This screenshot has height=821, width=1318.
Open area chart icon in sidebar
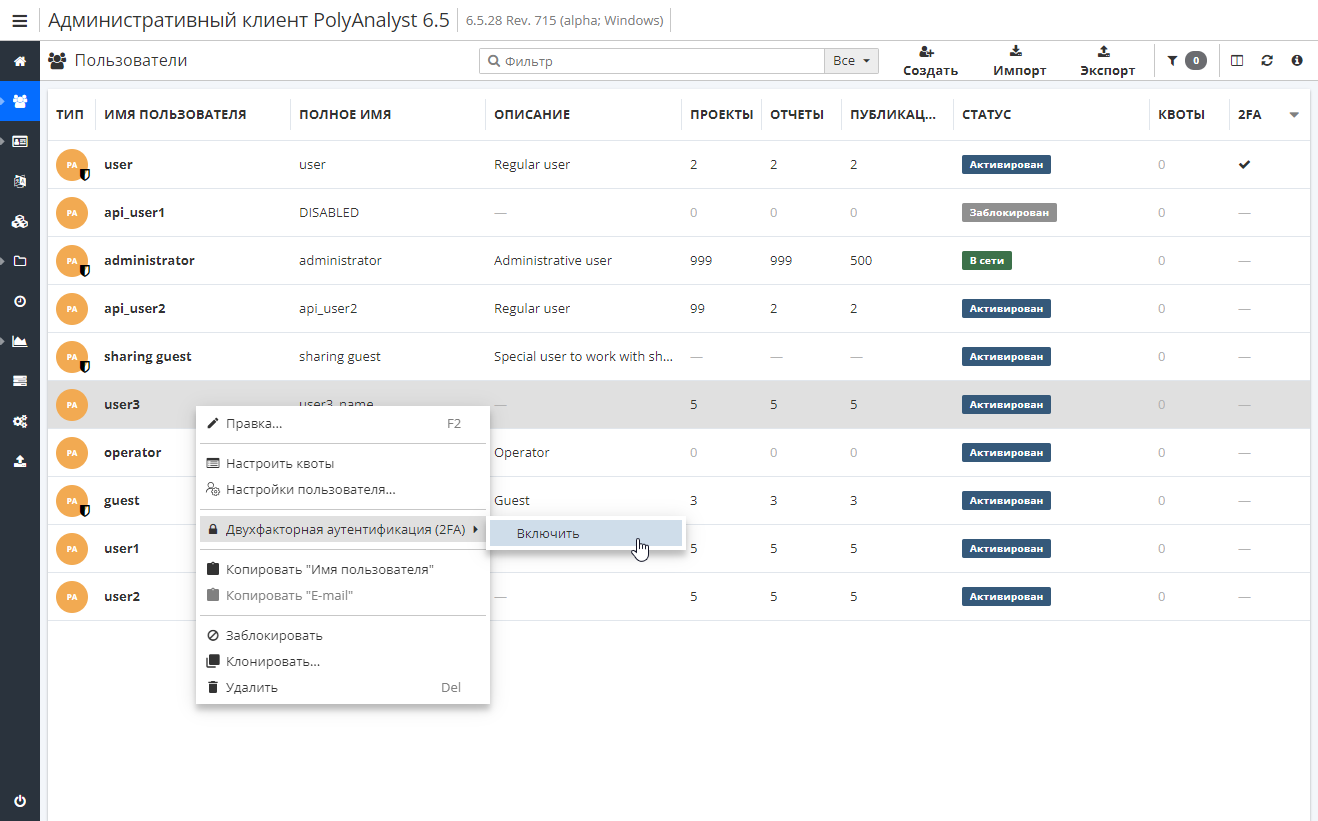point(20,341)
